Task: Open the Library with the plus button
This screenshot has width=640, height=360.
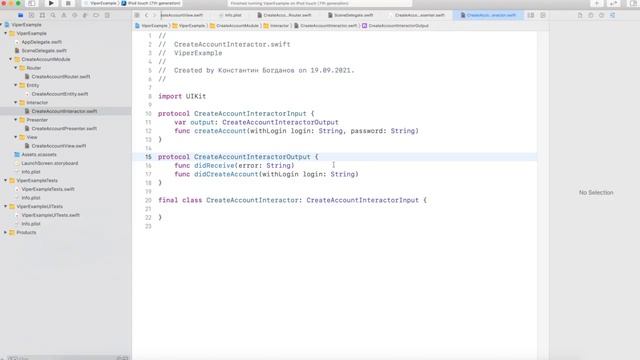Action: (597, 3)
